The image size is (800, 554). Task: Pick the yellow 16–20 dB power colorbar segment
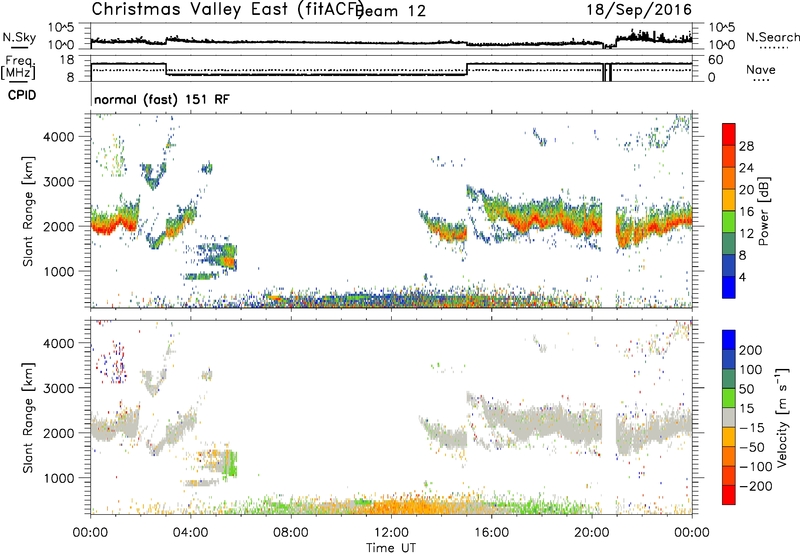coord(729,200)
